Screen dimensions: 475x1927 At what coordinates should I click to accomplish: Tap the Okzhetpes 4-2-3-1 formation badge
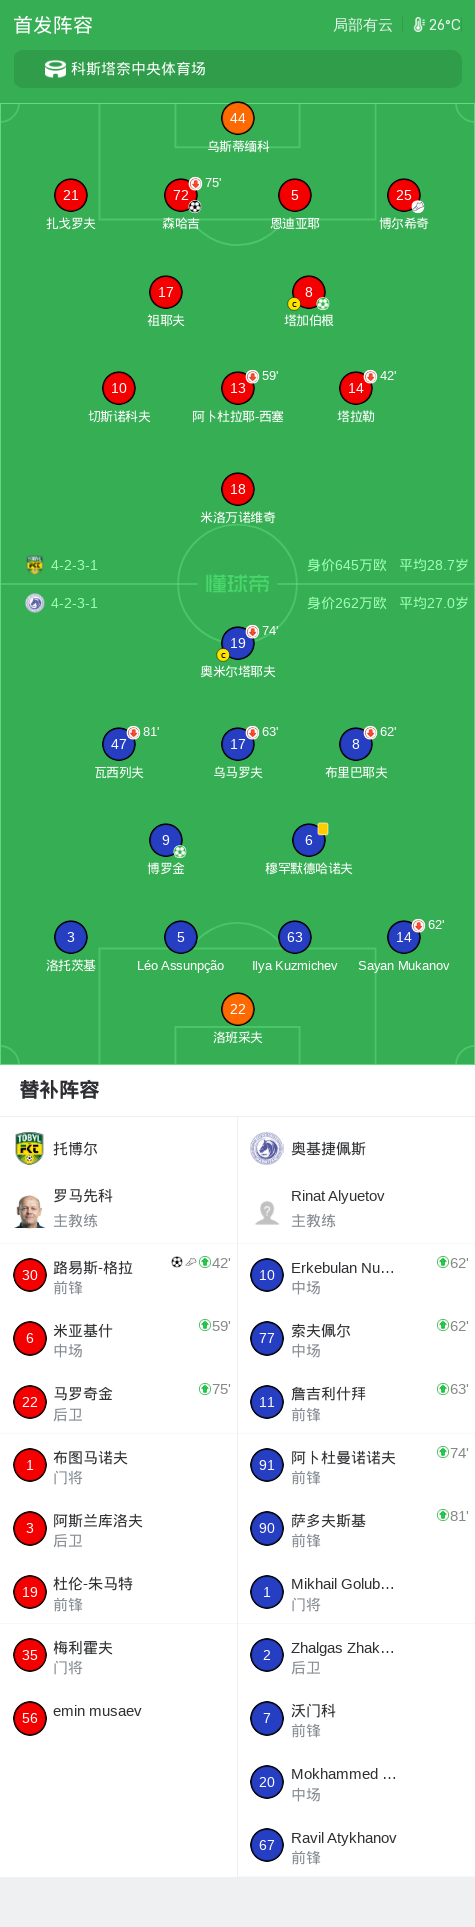tap(74, 603)
